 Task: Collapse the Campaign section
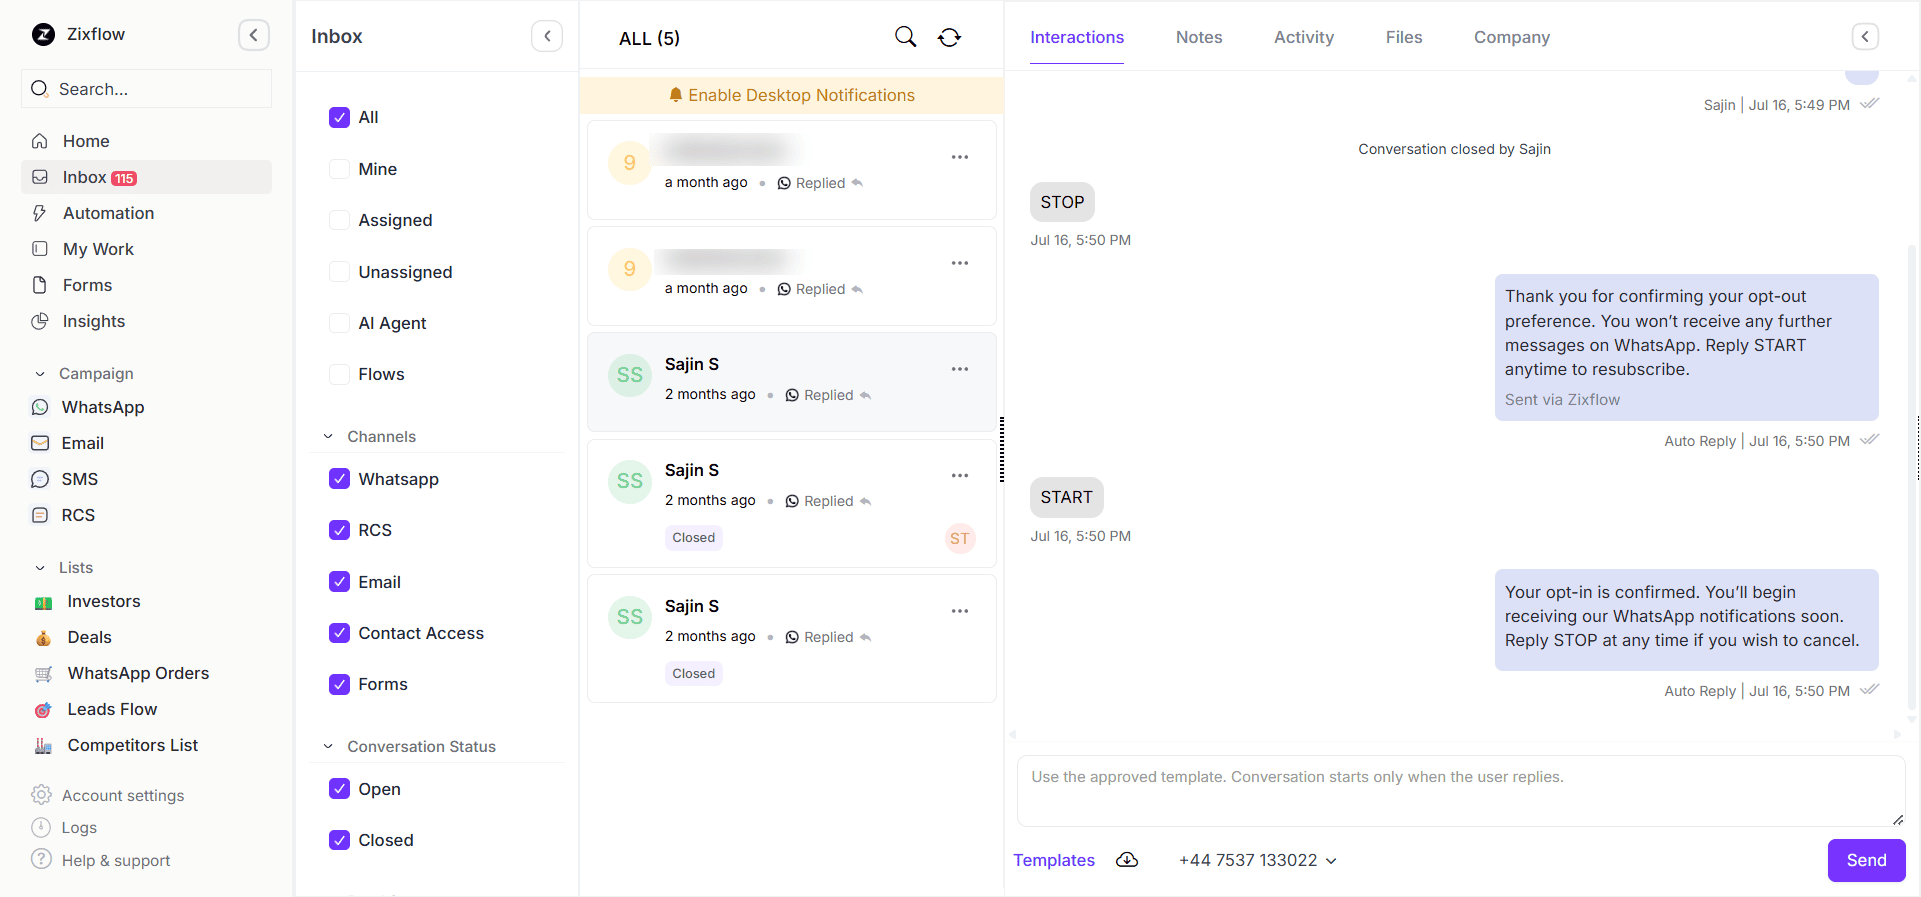pyautogui.click(x=40, y=374)
